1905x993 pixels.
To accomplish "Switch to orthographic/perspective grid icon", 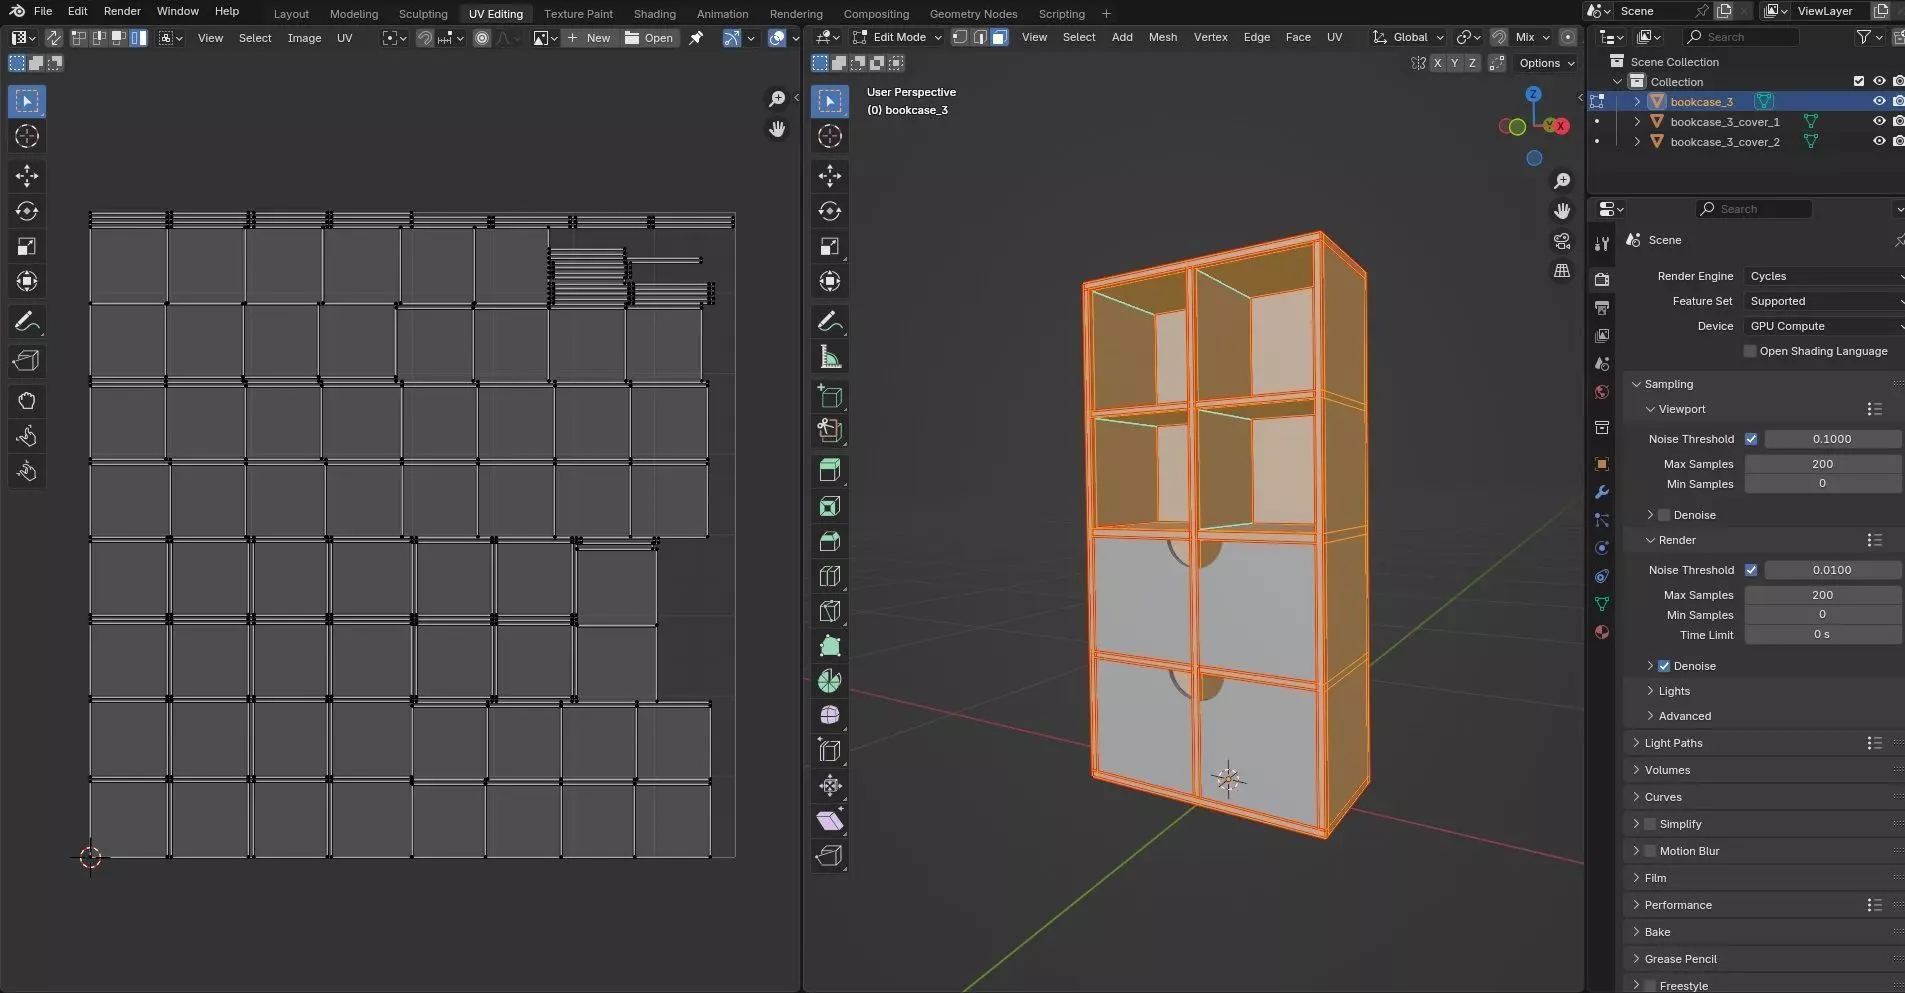I will (x=1562, y=271).
